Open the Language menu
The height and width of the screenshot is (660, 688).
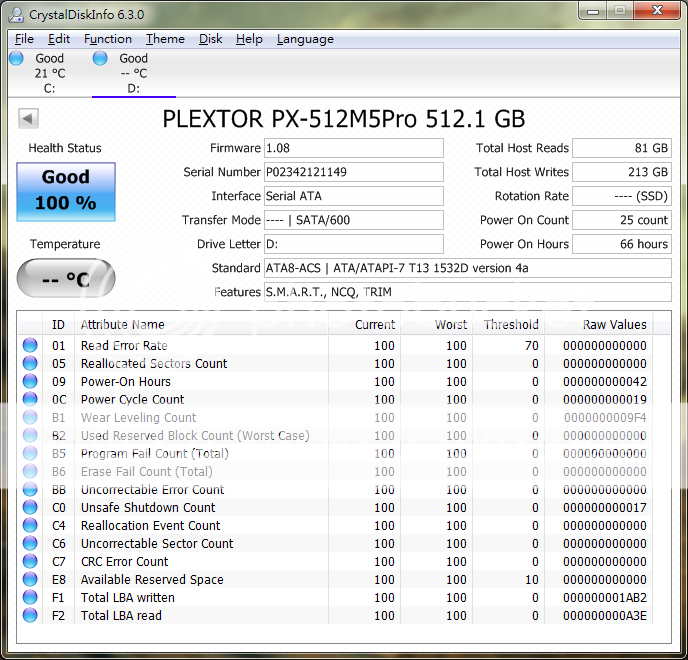305,39
